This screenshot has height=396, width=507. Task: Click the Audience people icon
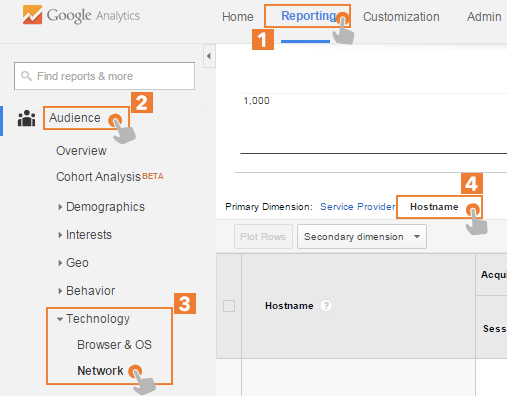pyautogui.click(x=27, y=118)
